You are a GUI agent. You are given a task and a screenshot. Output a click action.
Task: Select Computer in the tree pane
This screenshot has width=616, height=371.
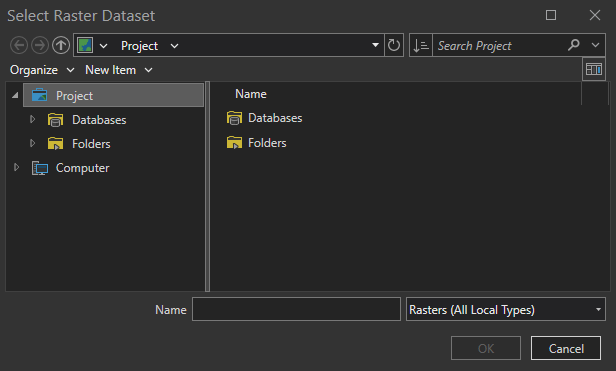point(82,168)
